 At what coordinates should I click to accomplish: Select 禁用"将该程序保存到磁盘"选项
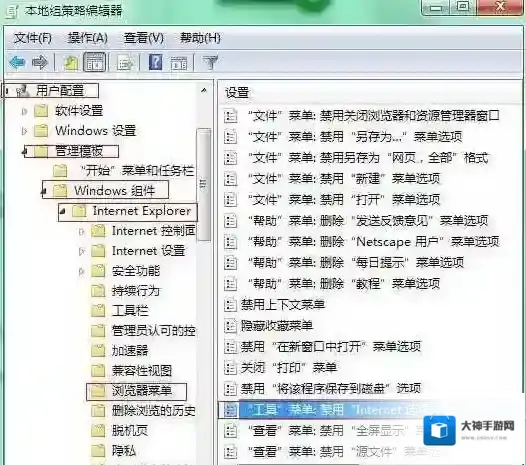coord(331,389)
